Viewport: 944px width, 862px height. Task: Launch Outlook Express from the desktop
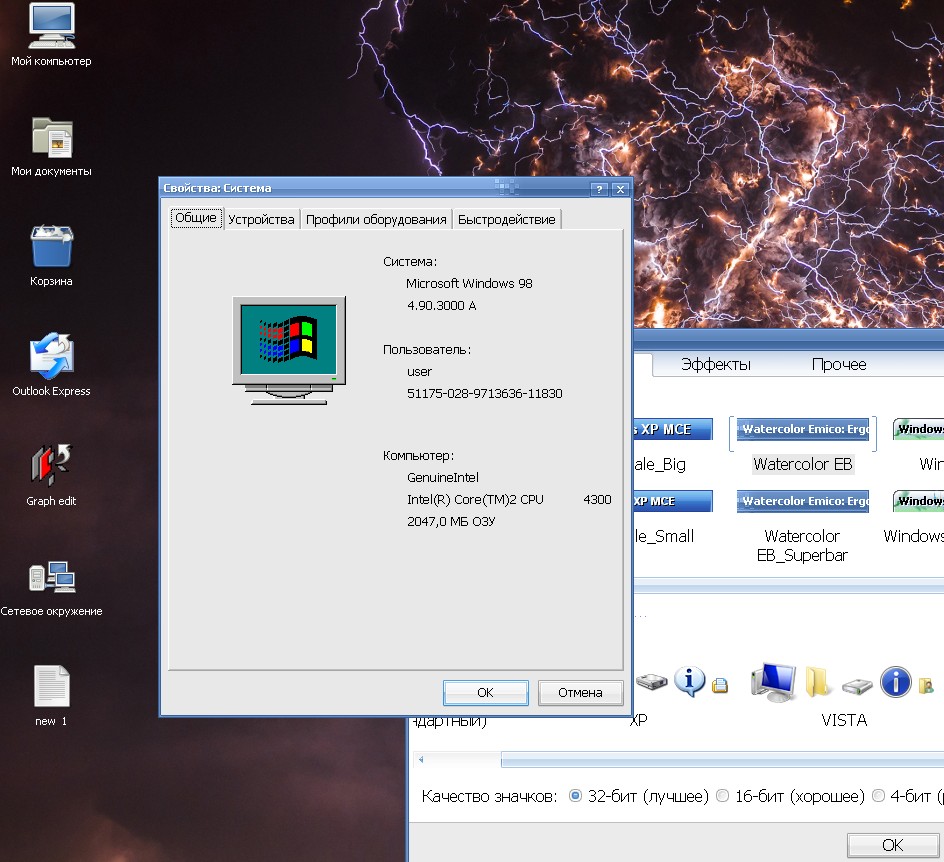point(51,355)
